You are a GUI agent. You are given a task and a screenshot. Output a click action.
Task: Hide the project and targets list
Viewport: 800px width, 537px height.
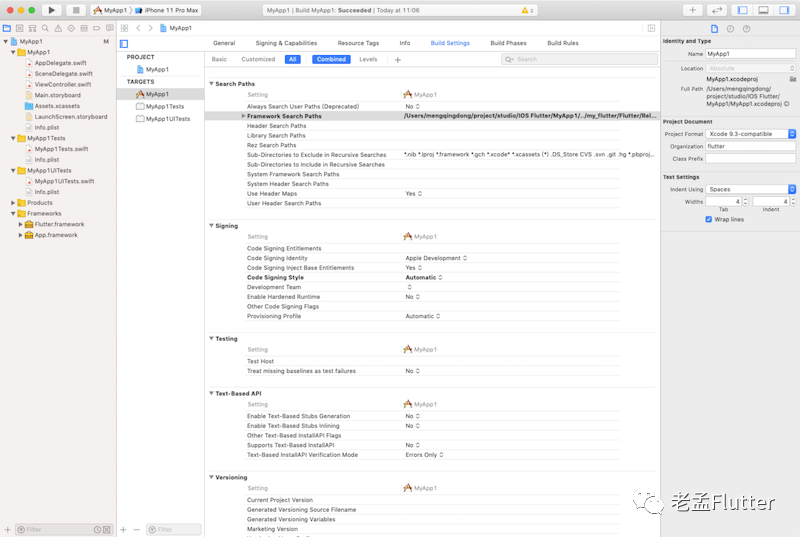point(124,44)
